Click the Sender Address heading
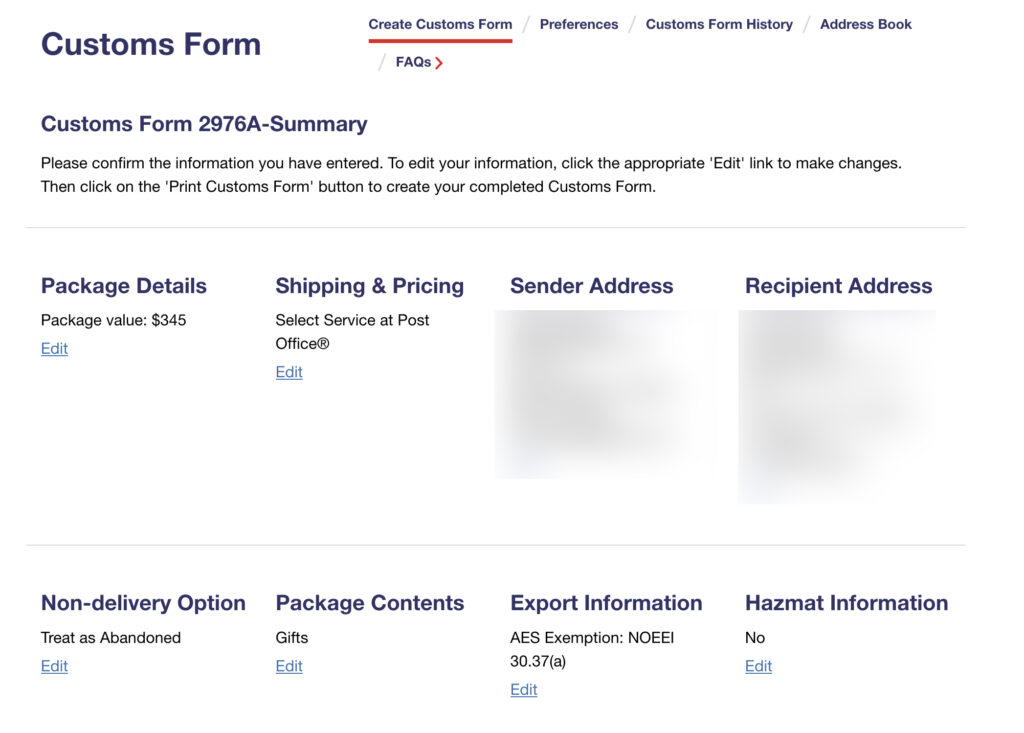Screen dimensions: 1024x733 click(x=592, y=286)
